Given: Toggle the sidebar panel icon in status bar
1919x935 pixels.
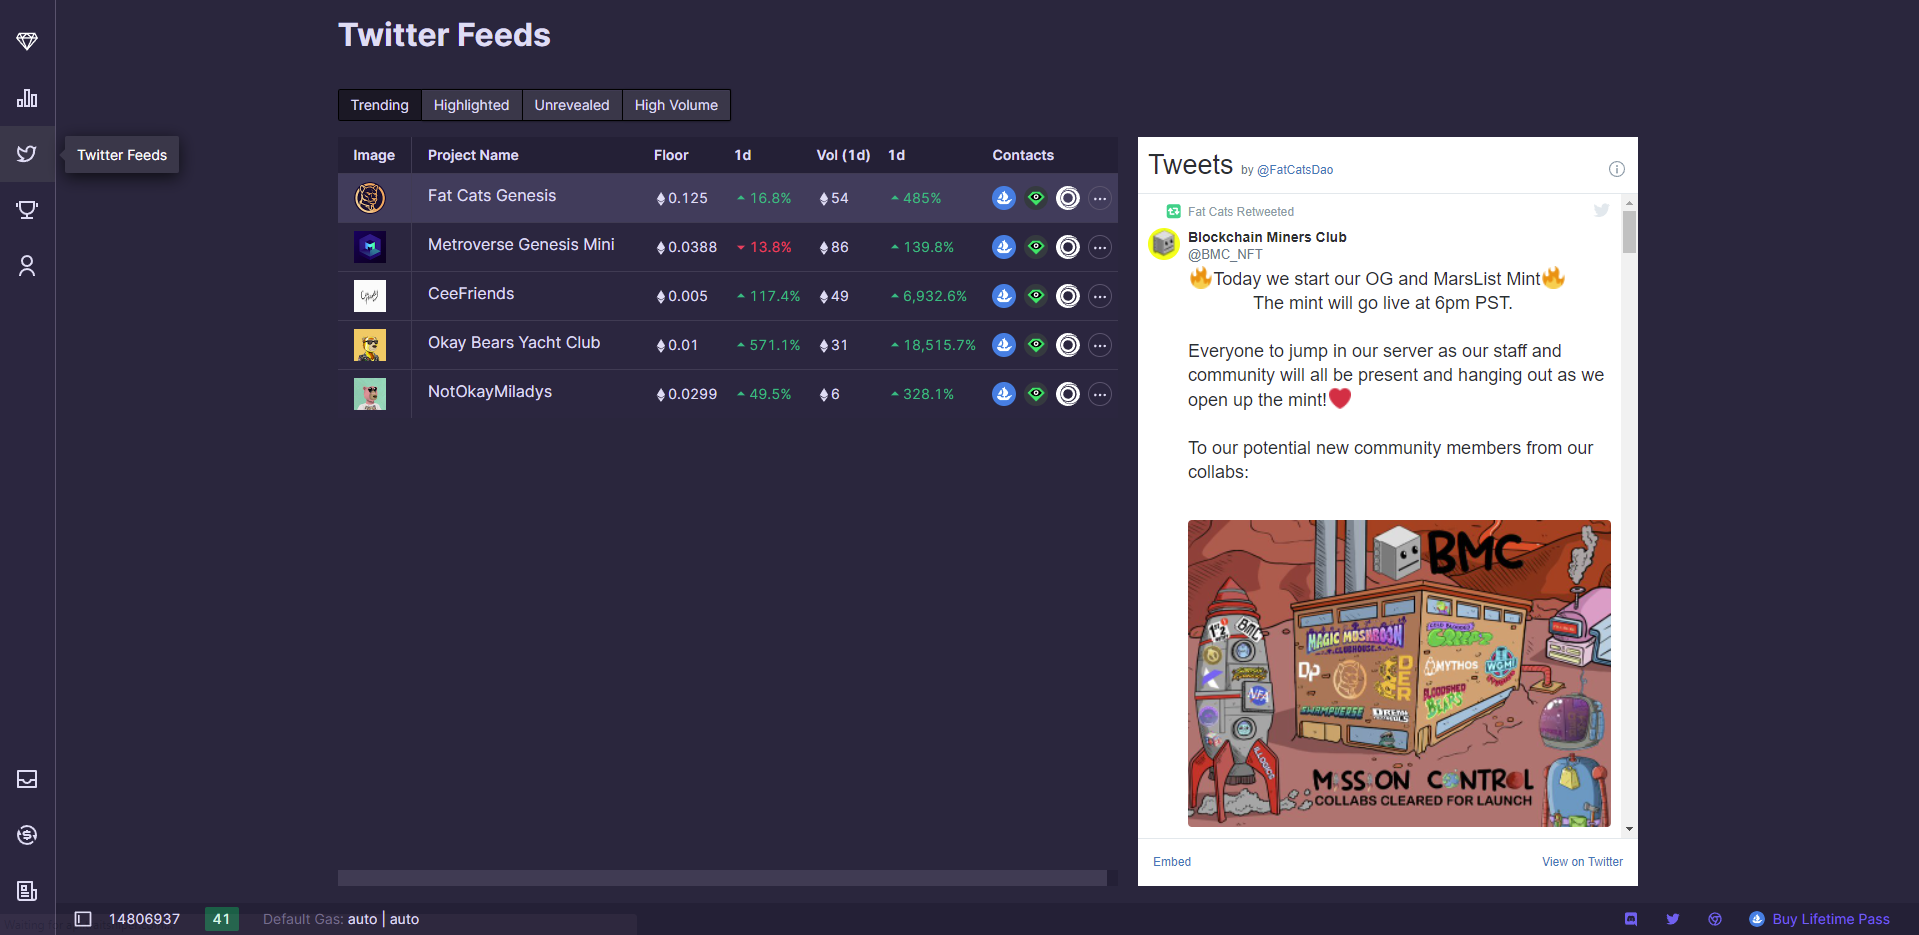Looking at the screenshot, I should (83, 919).
